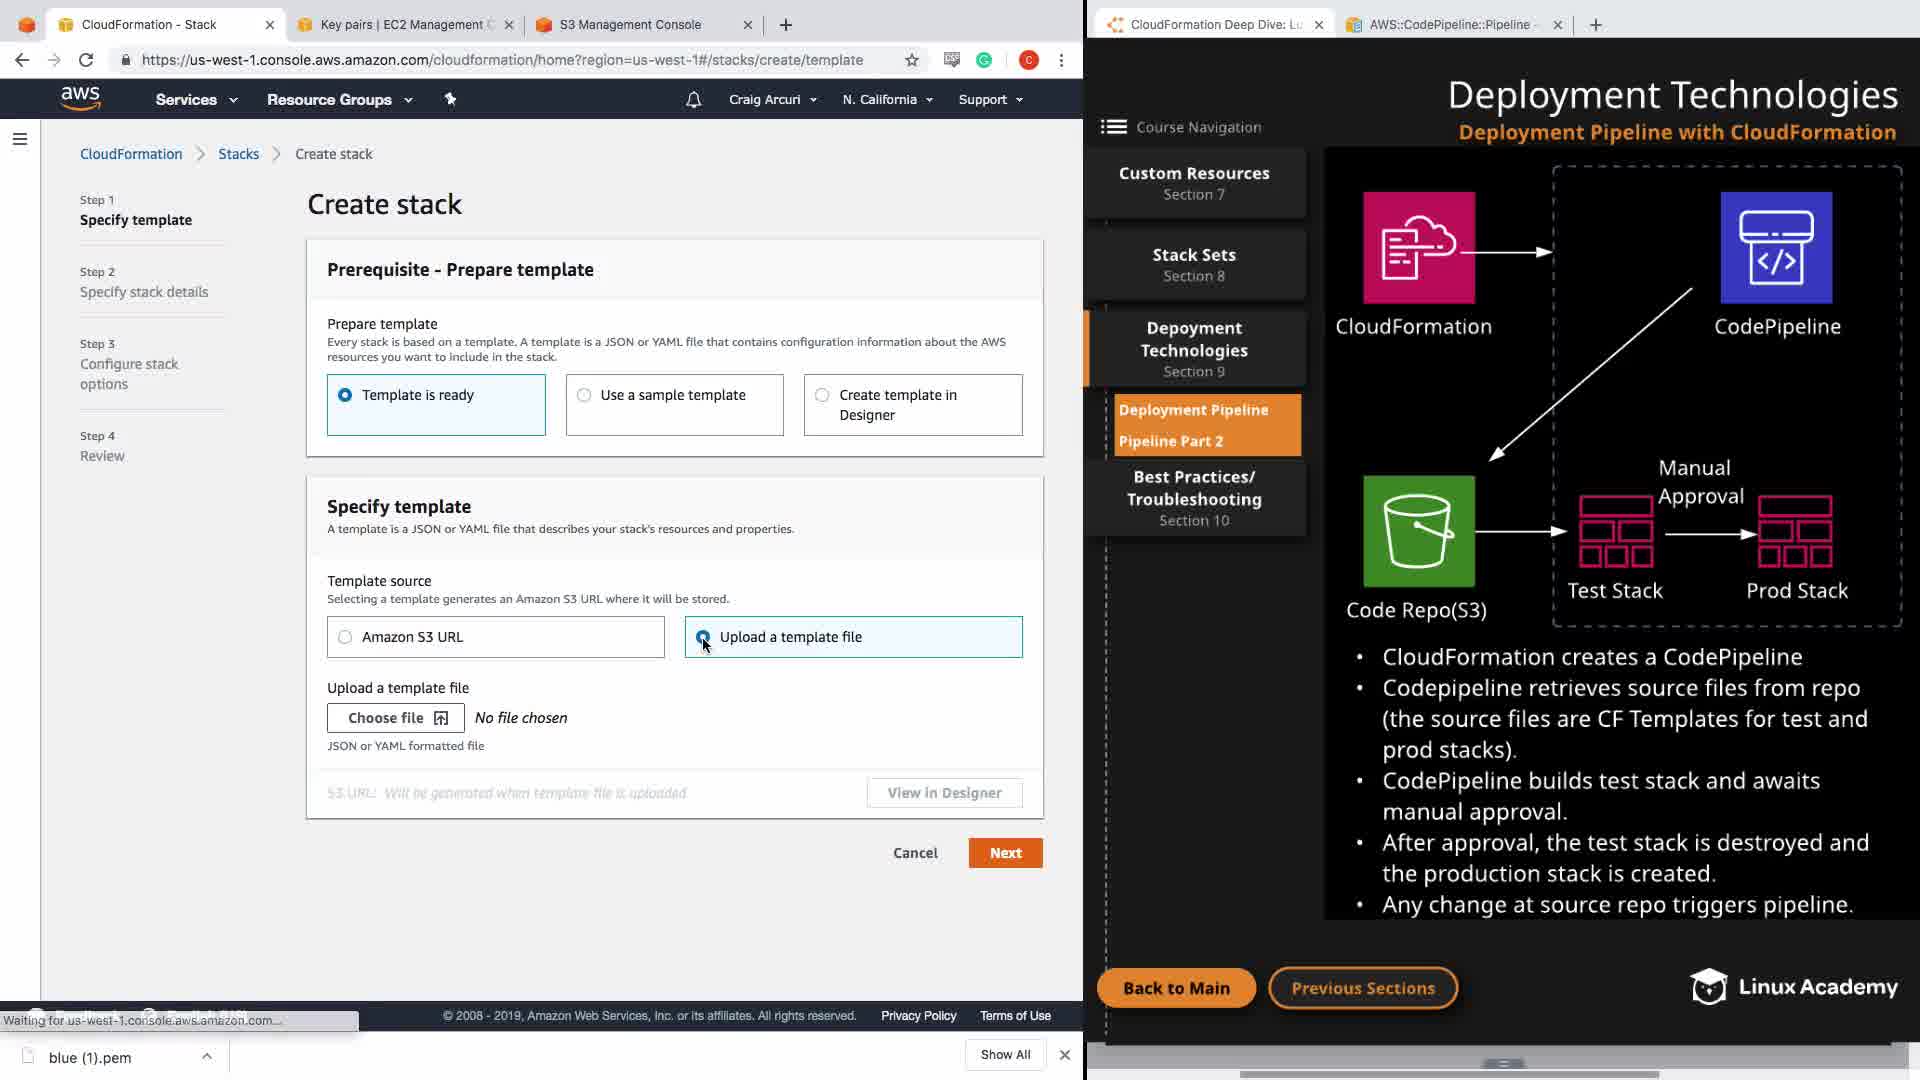This screenshot has width=1920, height=1080.
Task: Switch to the S3 Management Console tab
Action: pyautogui.click(x=630, y=25)
